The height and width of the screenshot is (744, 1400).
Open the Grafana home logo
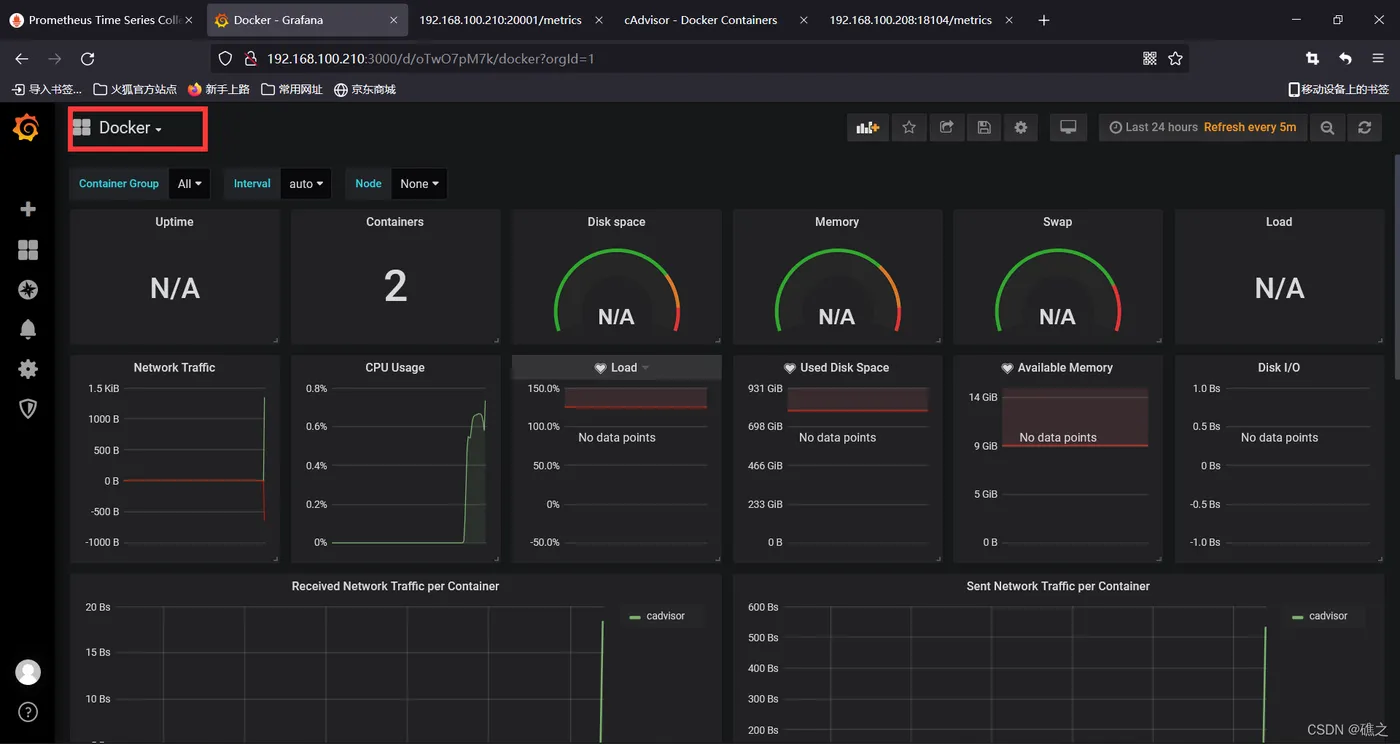27,128
